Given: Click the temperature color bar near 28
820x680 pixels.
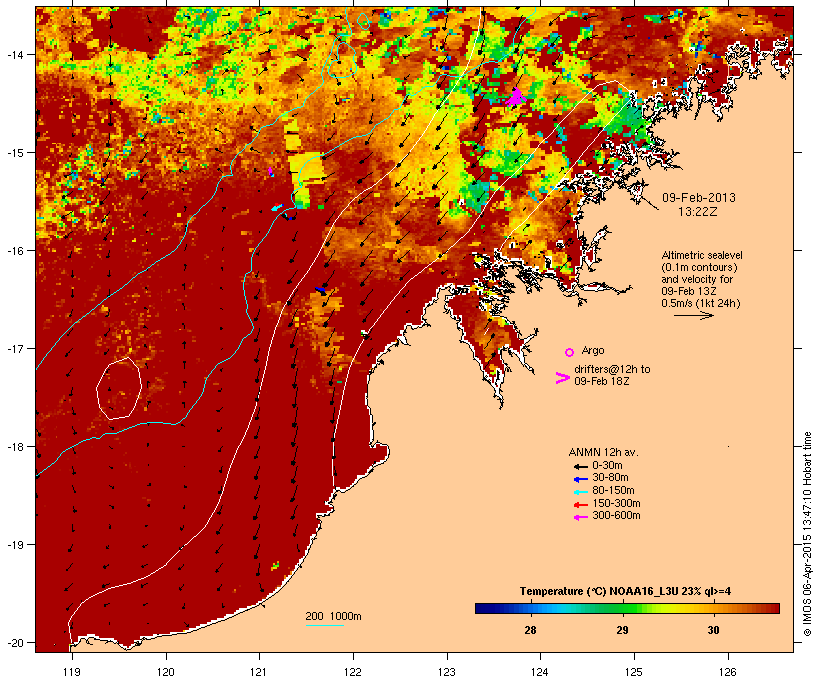Looking at the screenshot, I should click(530, 608).
